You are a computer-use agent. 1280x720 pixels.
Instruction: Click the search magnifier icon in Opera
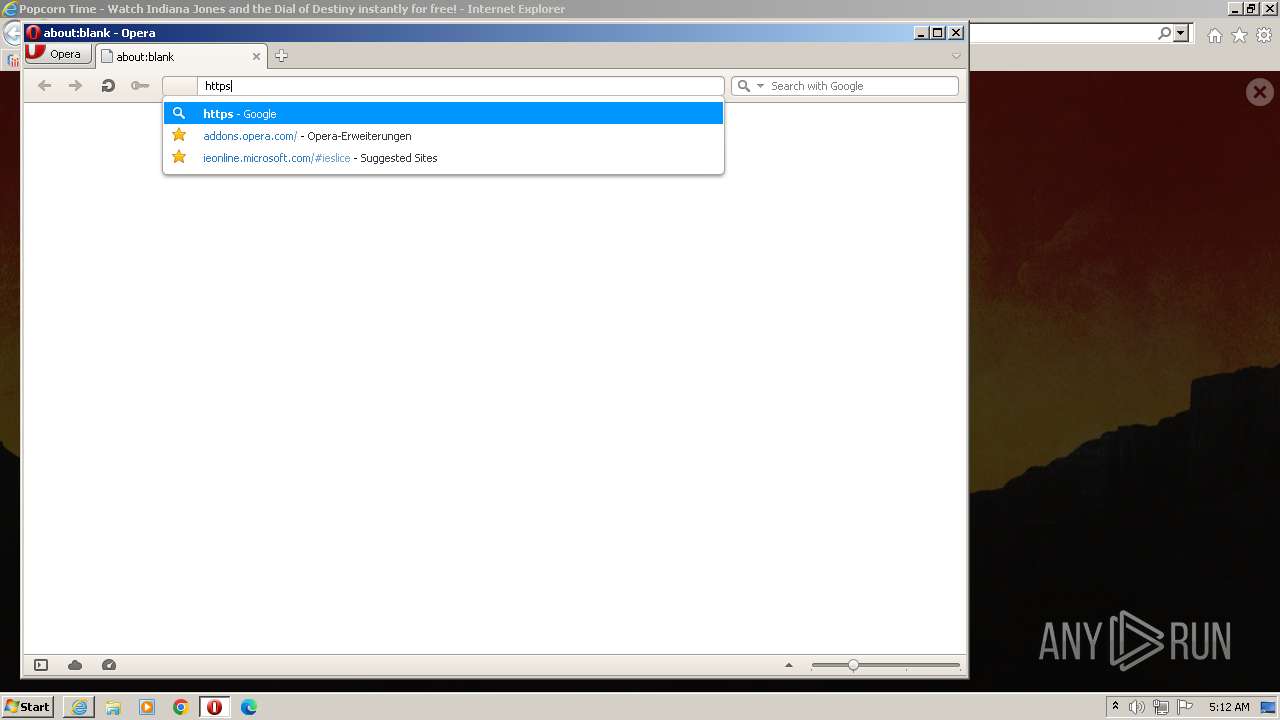coord(744,86)
